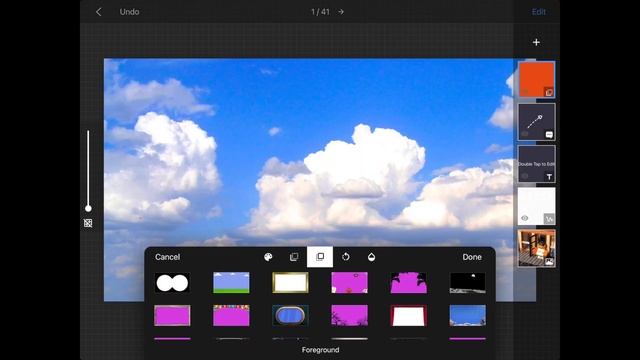Choose the magenta plant silhouettes foreground
Viewport: 640px width, 360px height.
(349, 316)
